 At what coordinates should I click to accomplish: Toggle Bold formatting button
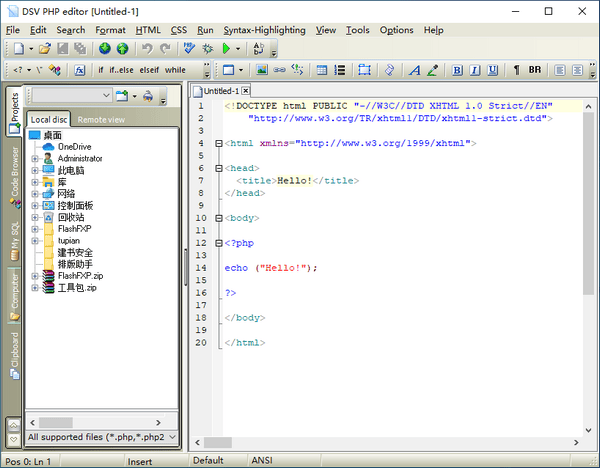coord(456,70)
